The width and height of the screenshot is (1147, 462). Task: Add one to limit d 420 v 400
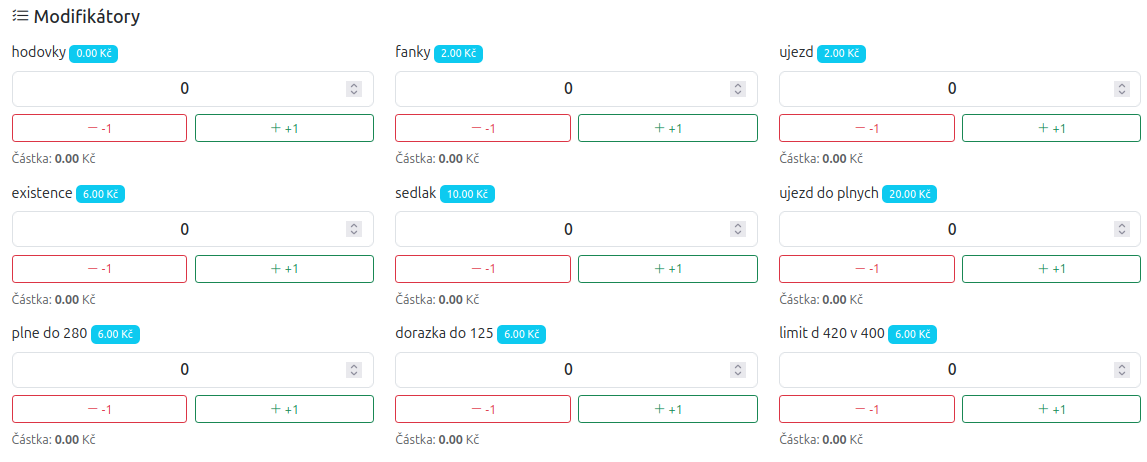tap(1051, 409)
